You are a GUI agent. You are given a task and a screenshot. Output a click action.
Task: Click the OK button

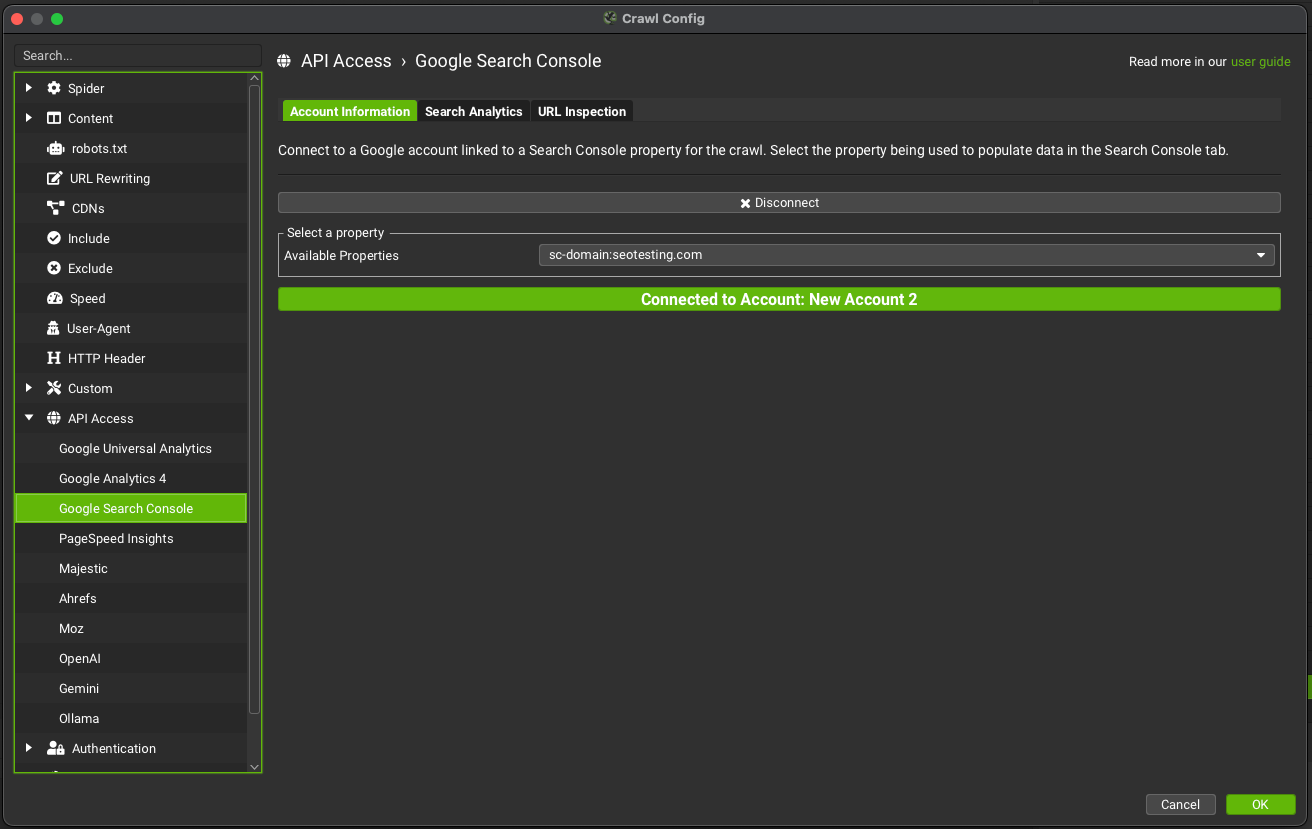pyautogui.click(x=1260, y=804)
